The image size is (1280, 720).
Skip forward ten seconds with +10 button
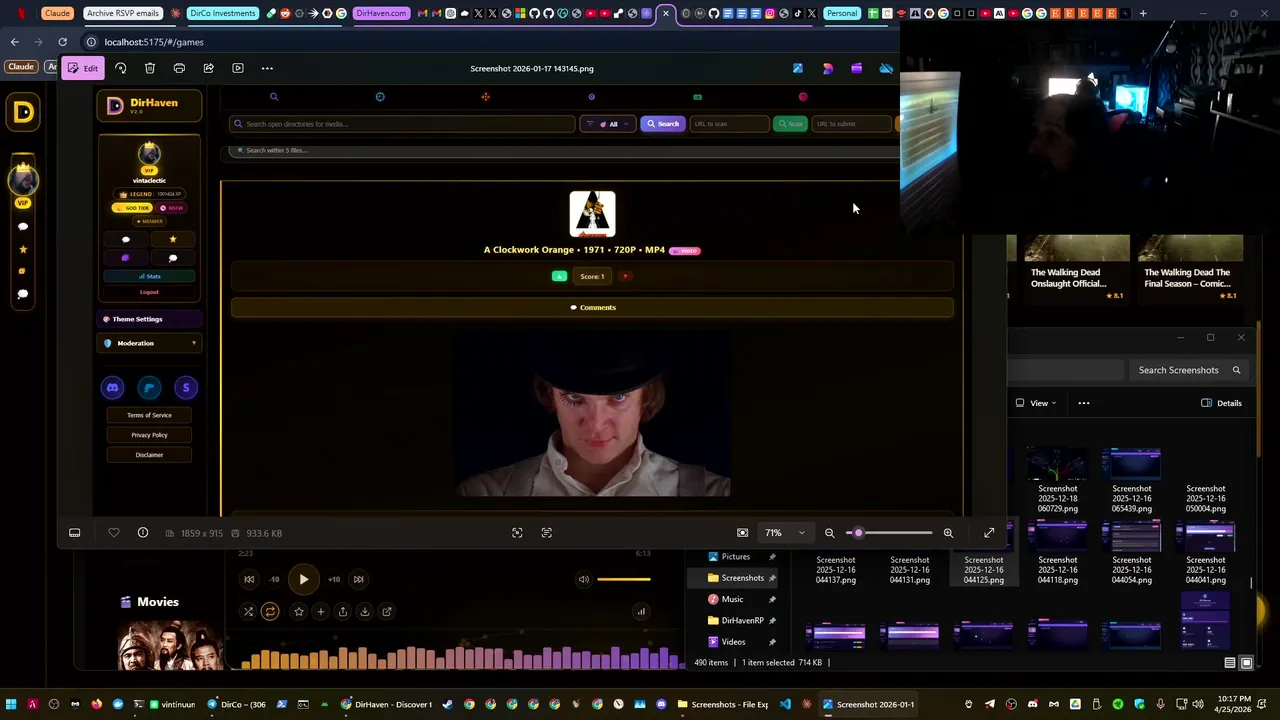click(334, 579)
